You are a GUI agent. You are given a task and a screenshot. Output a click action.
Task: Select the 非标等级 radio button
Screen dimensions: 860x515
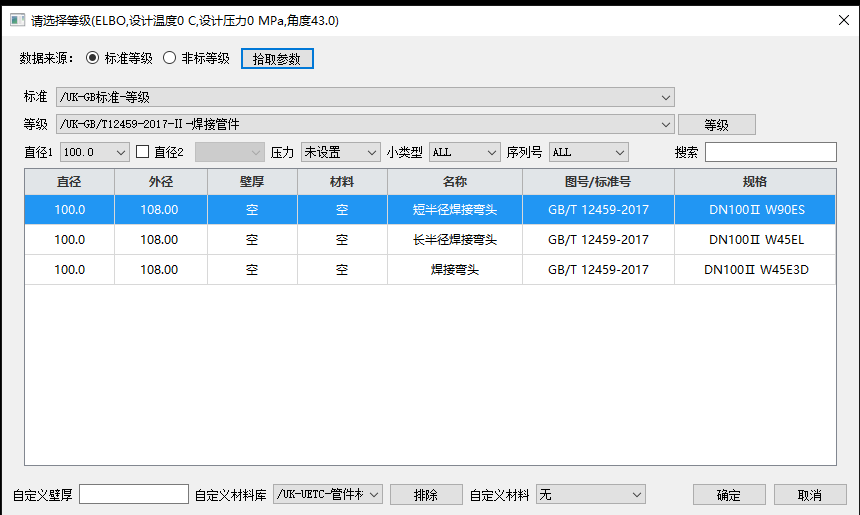[170, 58]
